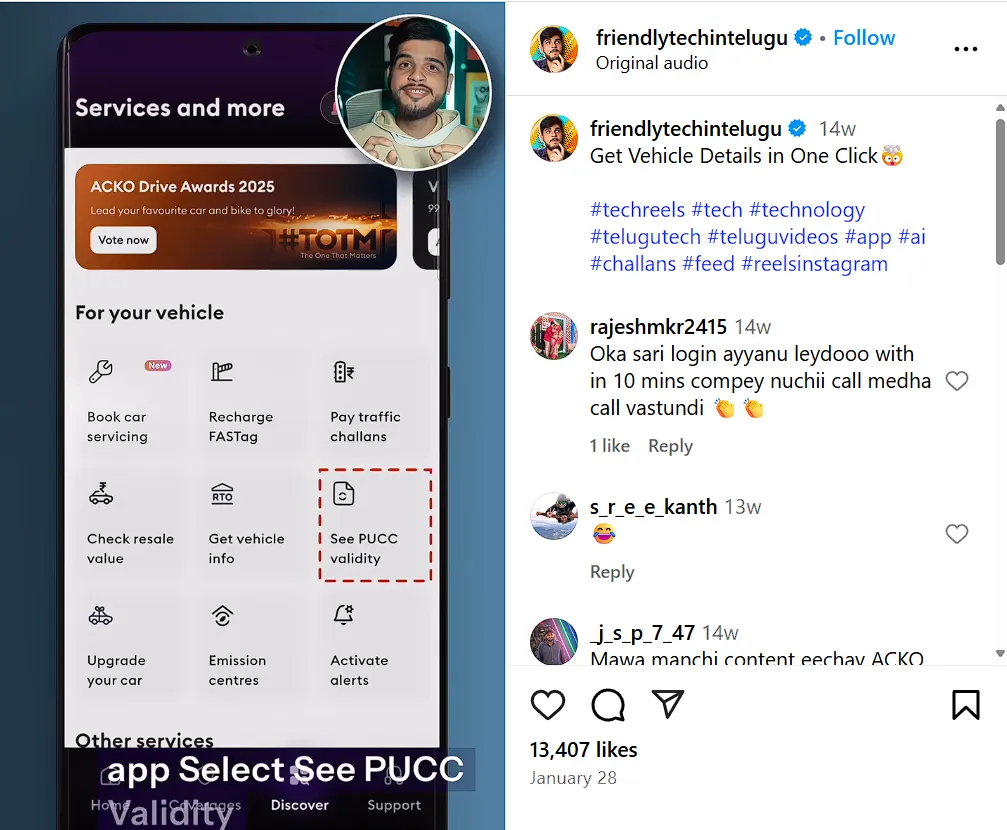The image size is (1007, 830).
Task: View the 13,407 likes list
Action: 583,750
